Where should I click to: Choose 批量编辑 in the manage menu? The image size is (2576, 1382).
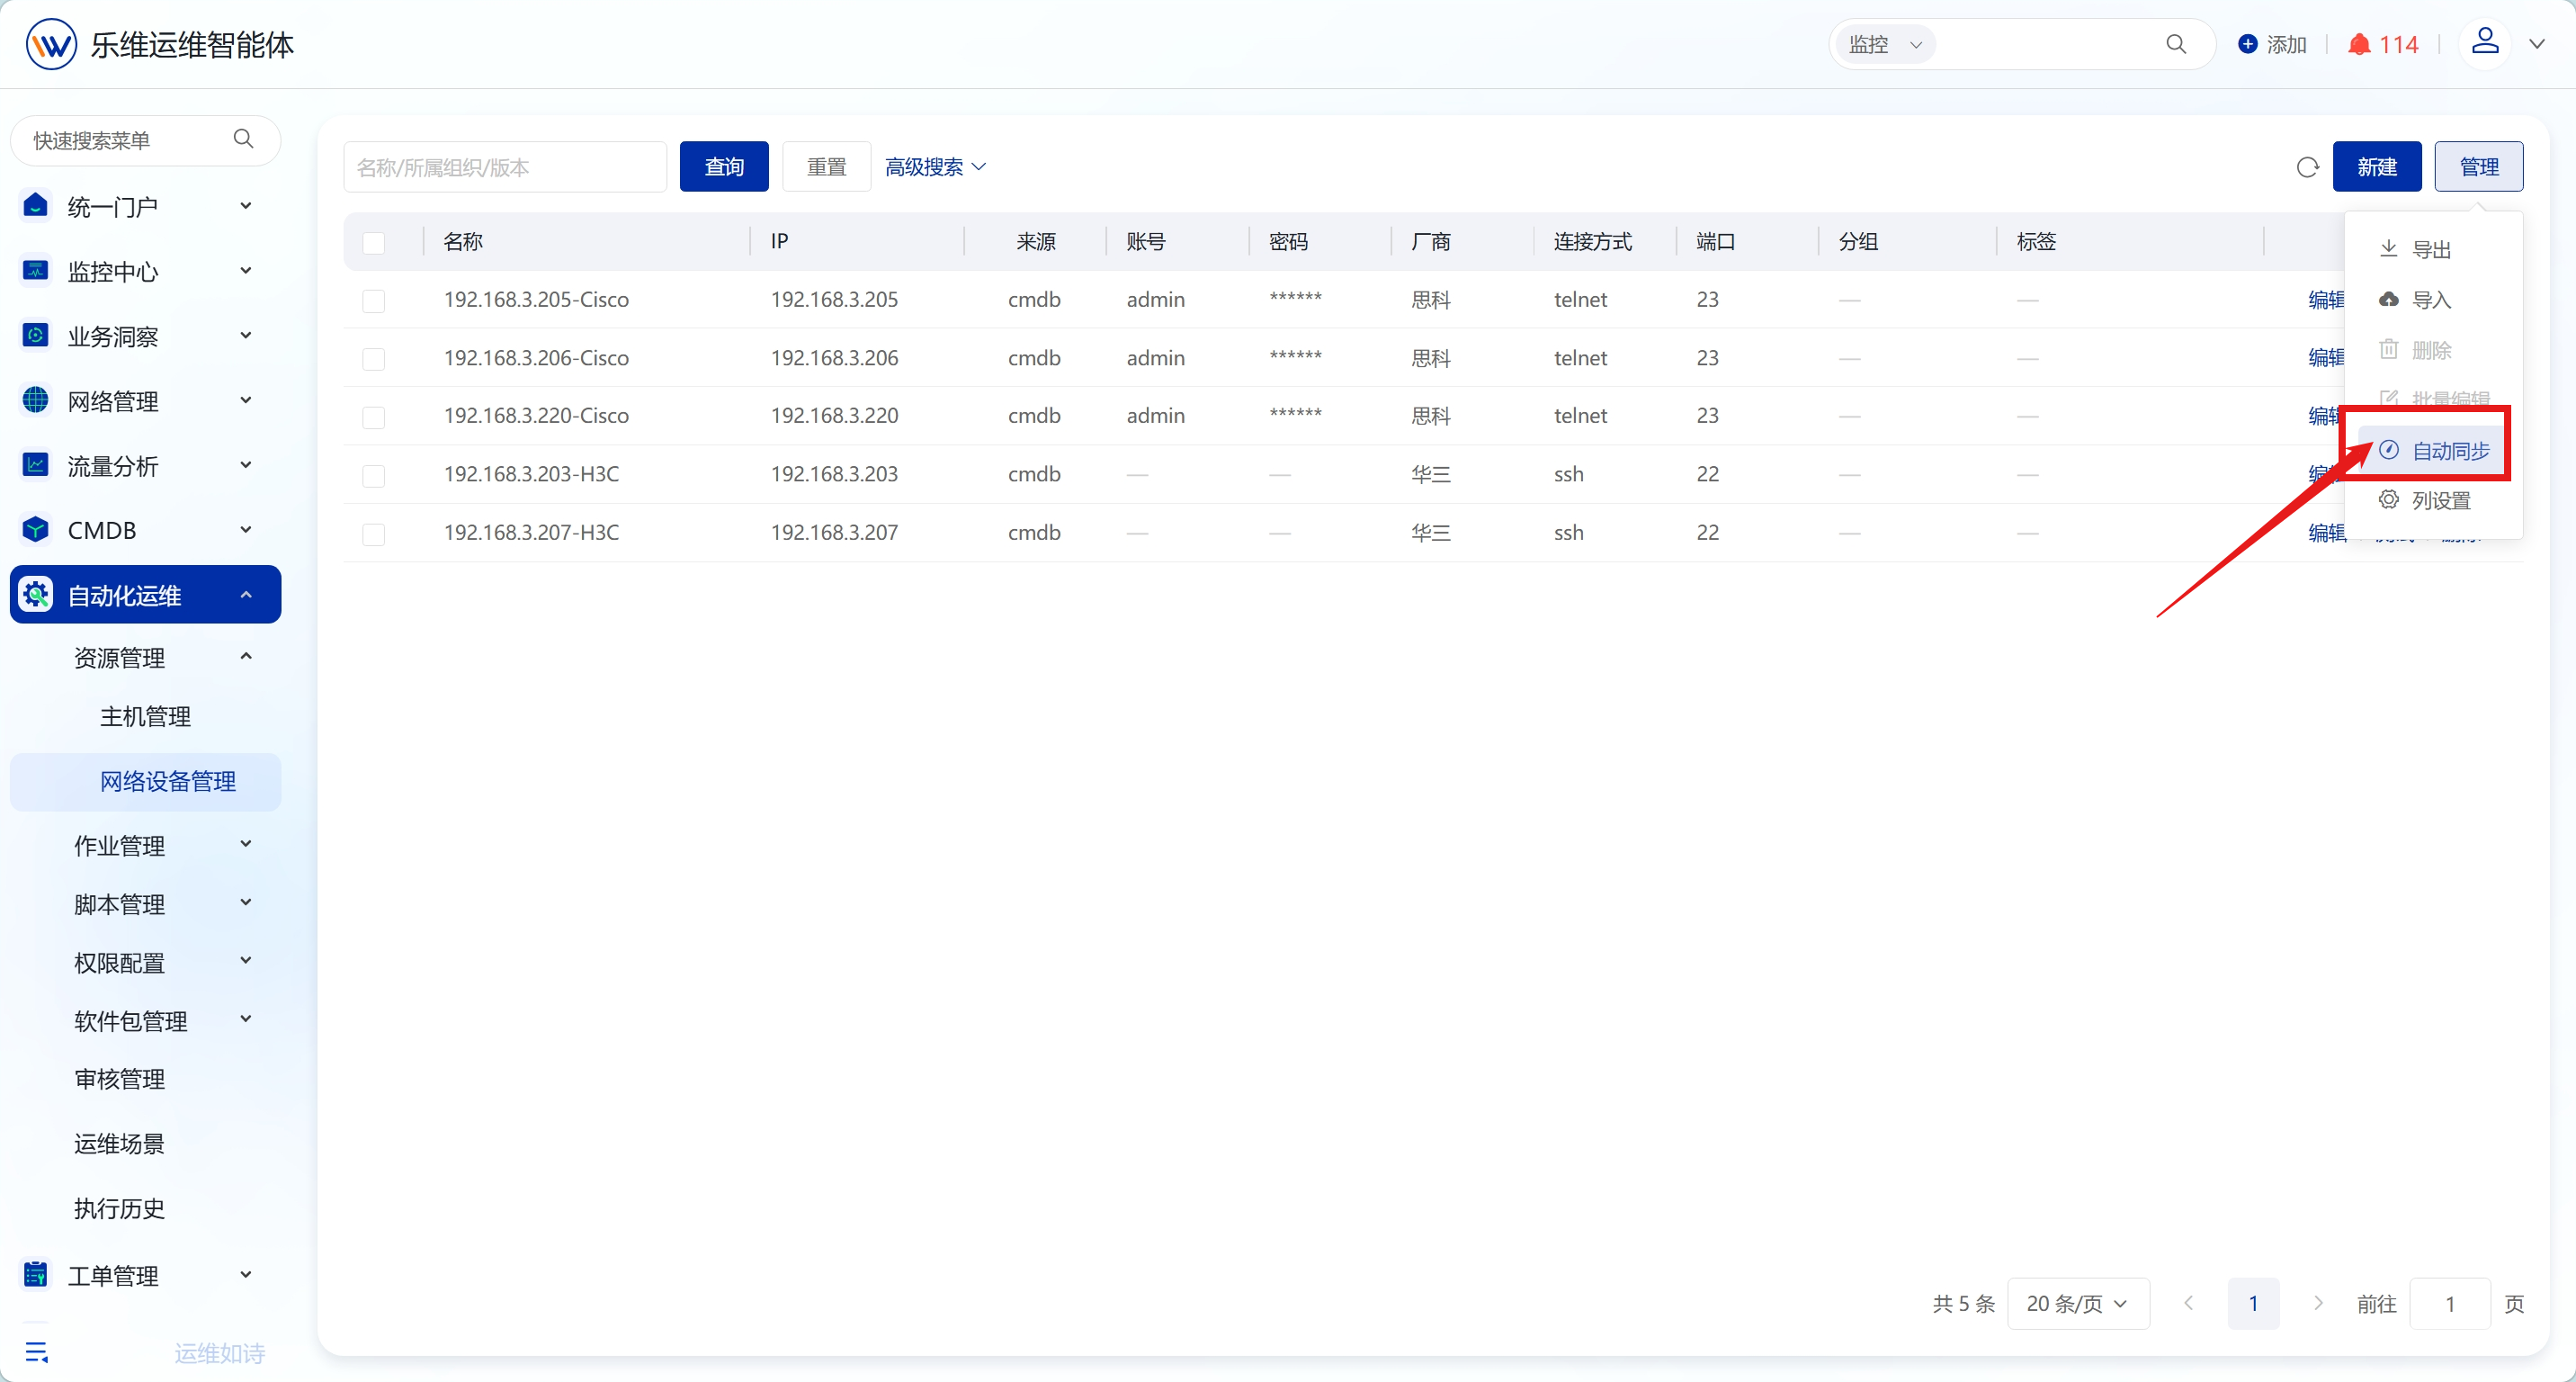2434,399
